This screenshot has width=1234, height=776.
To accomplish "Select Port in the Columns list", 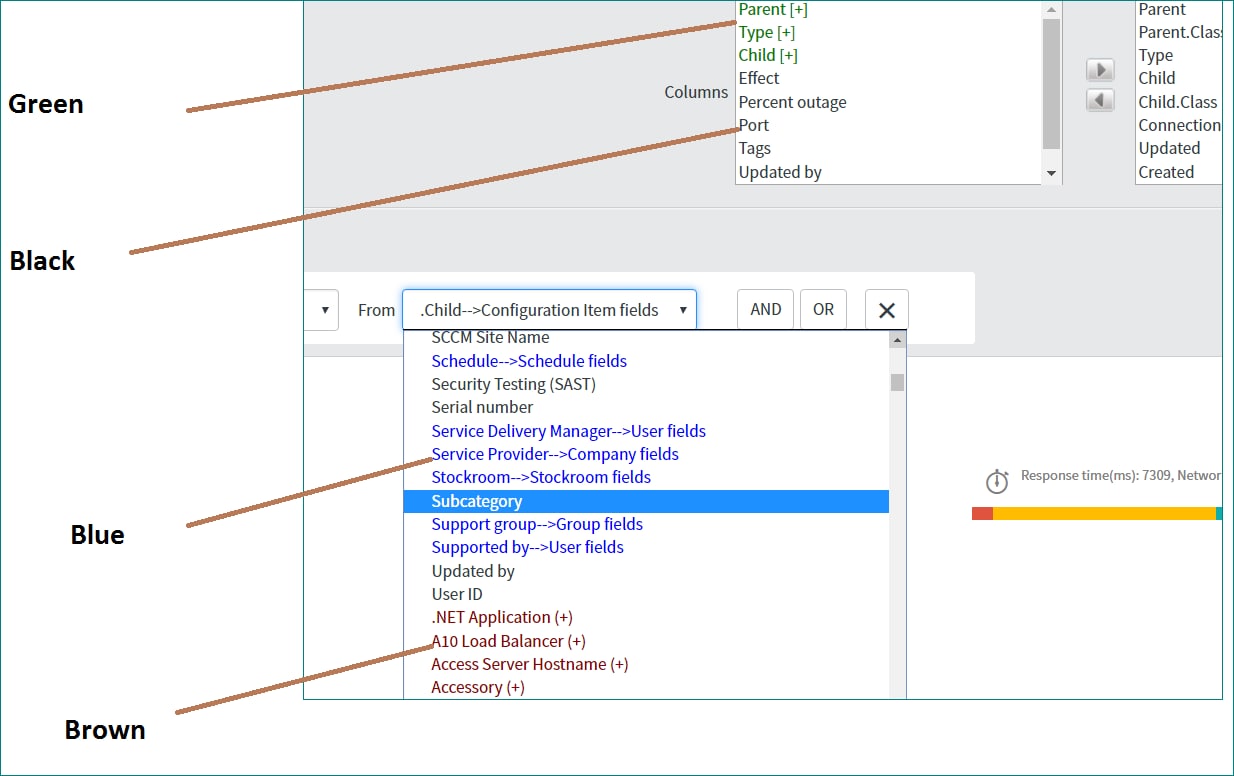I will pyautogui.click(x=753, y=124).
